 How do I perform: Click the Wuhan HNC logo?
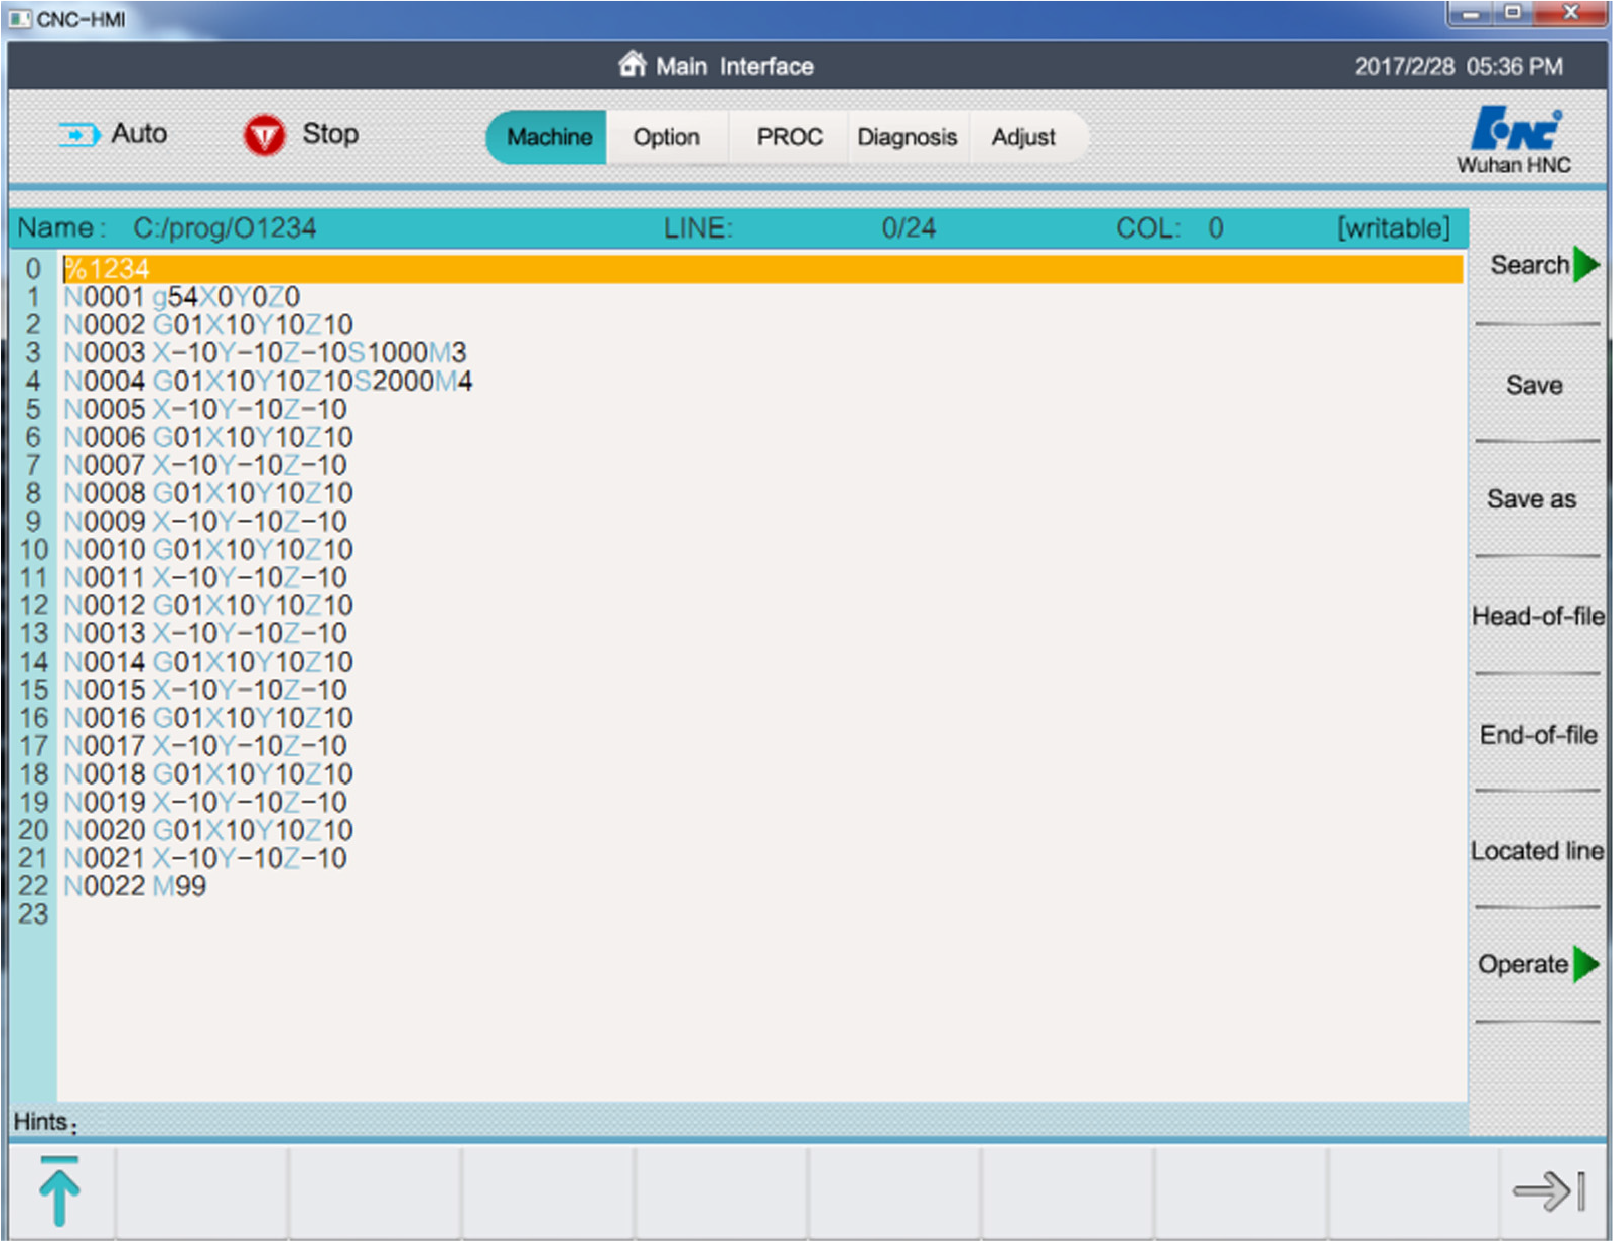(1514, 140)
